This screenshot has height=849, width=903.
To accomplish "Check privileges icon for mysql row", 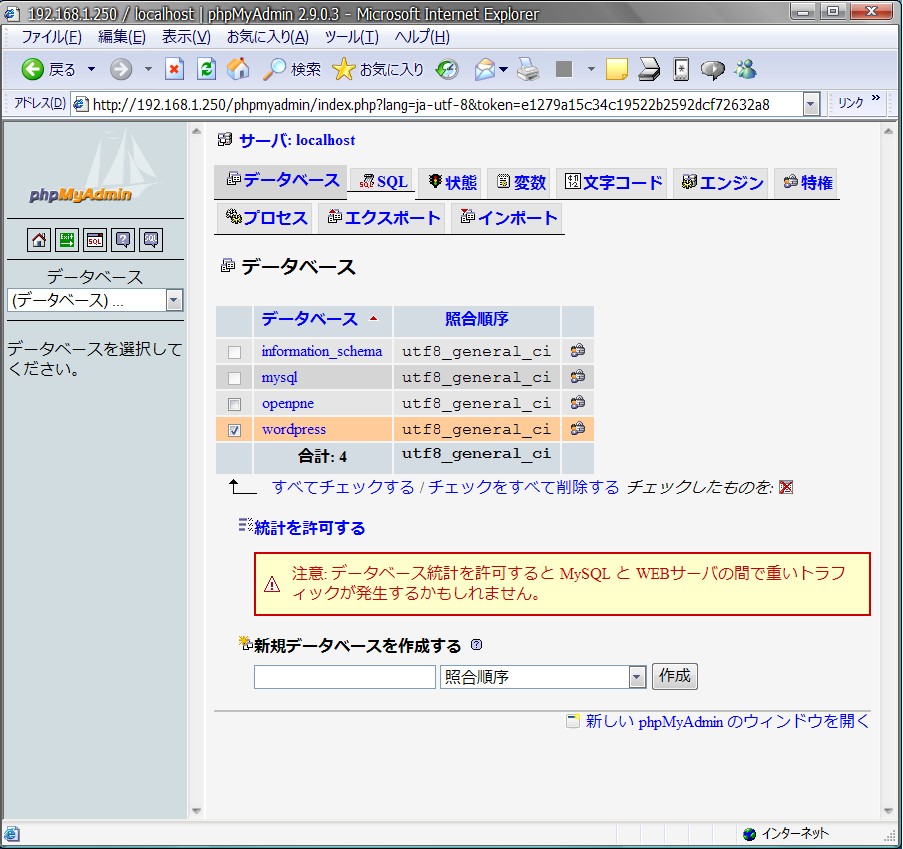I will pos(578,377).
